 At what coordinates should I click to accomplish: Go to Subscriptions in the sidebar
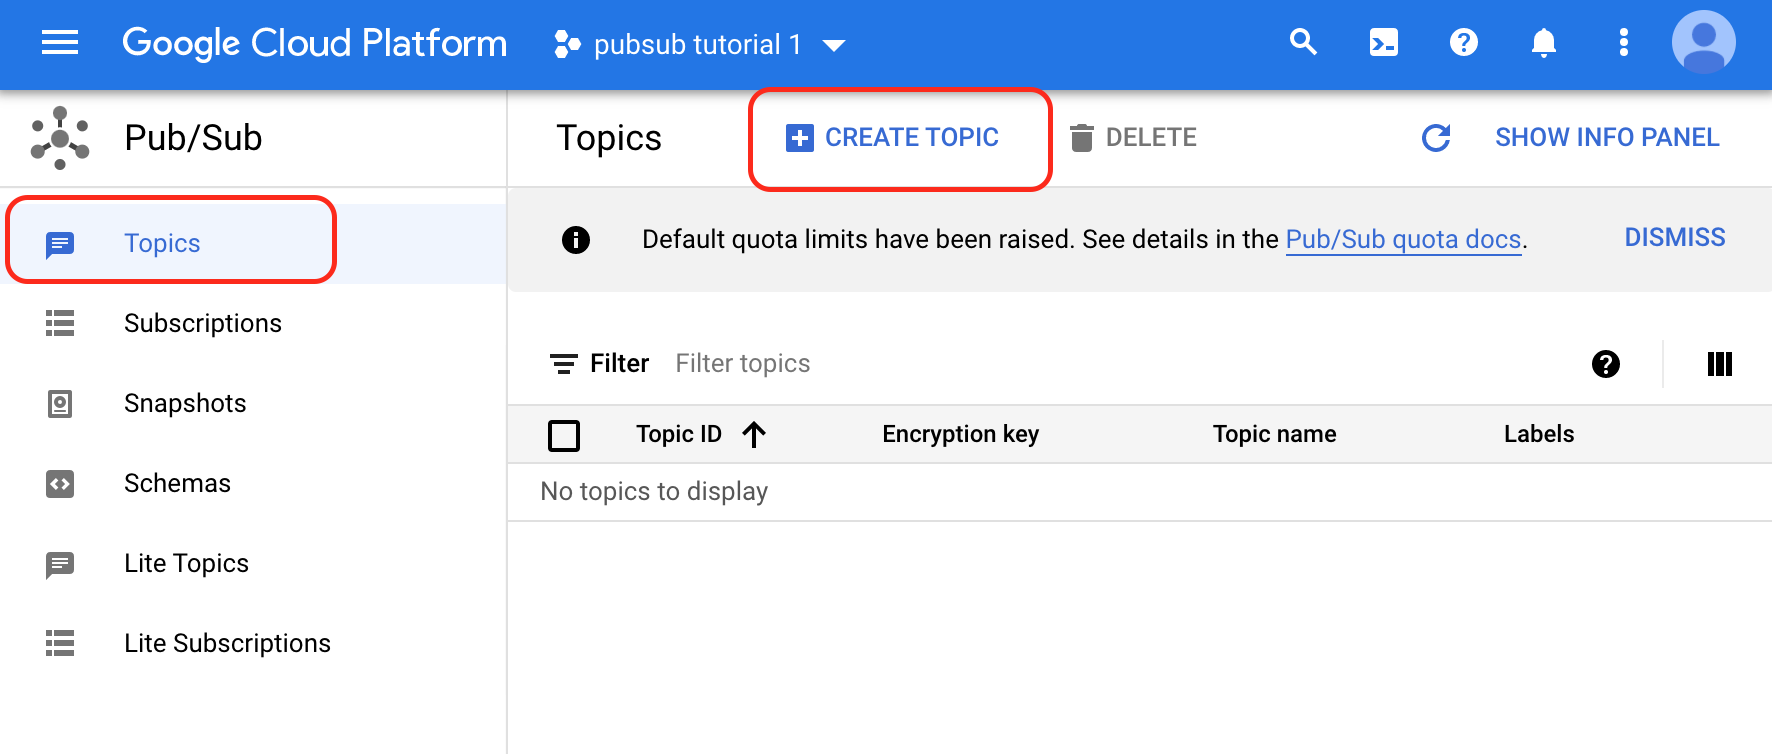[254, 323]
